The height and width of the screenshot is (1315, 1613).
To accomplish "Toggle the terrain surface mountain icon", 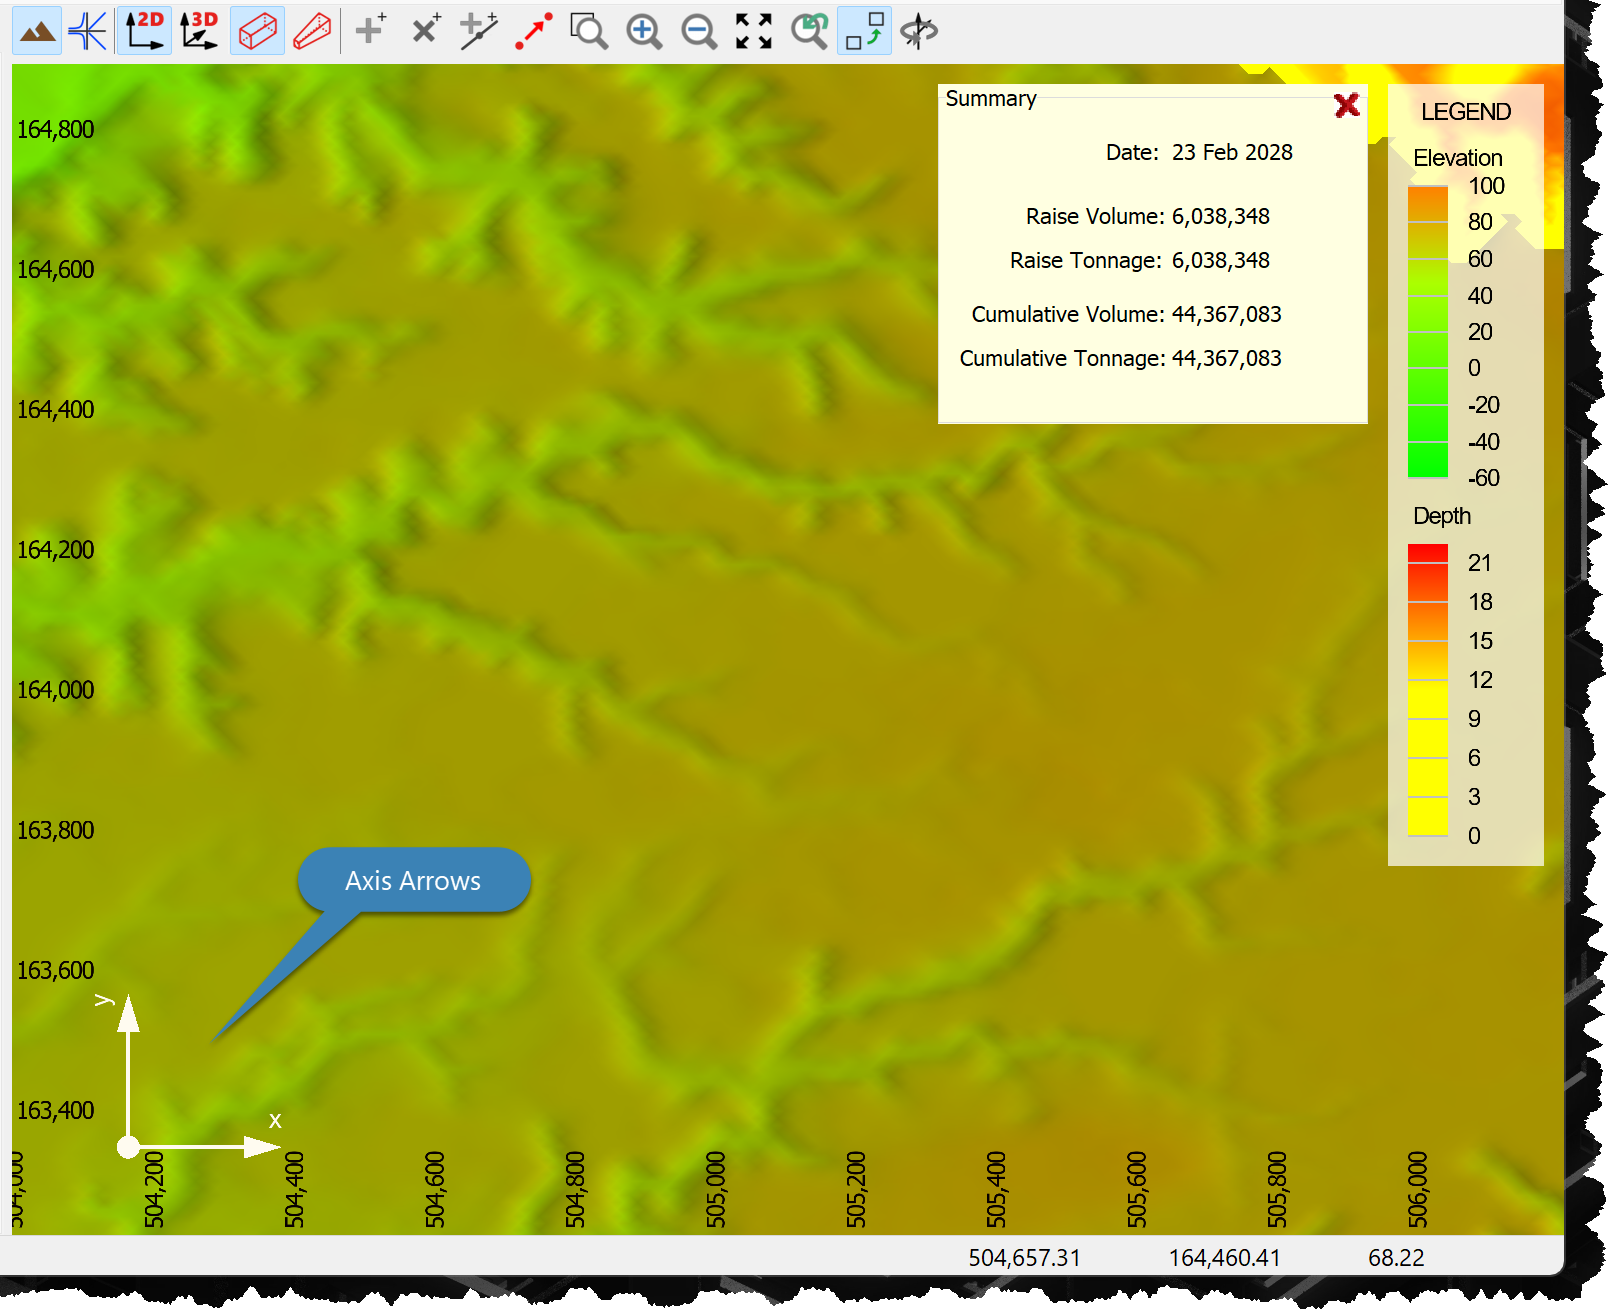I will click(x=37, y=31).
